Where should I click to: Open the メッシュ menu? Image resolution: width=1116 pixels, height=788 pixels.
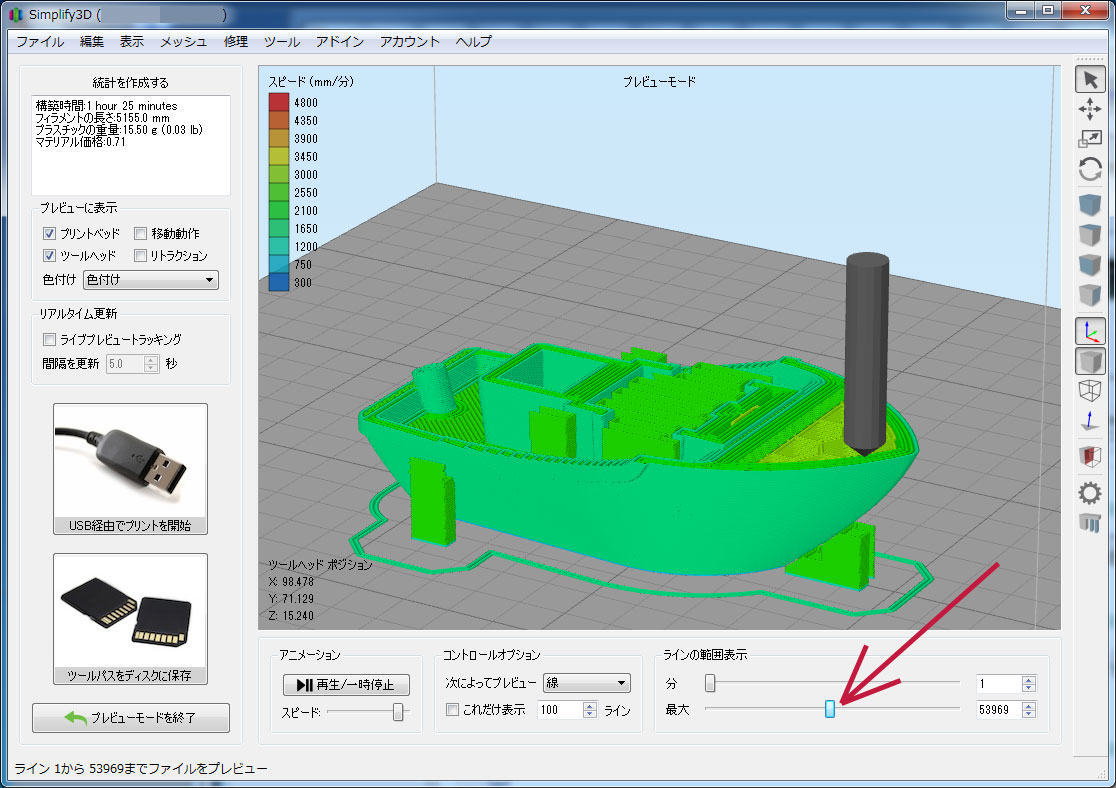click(x=183, y=41)
